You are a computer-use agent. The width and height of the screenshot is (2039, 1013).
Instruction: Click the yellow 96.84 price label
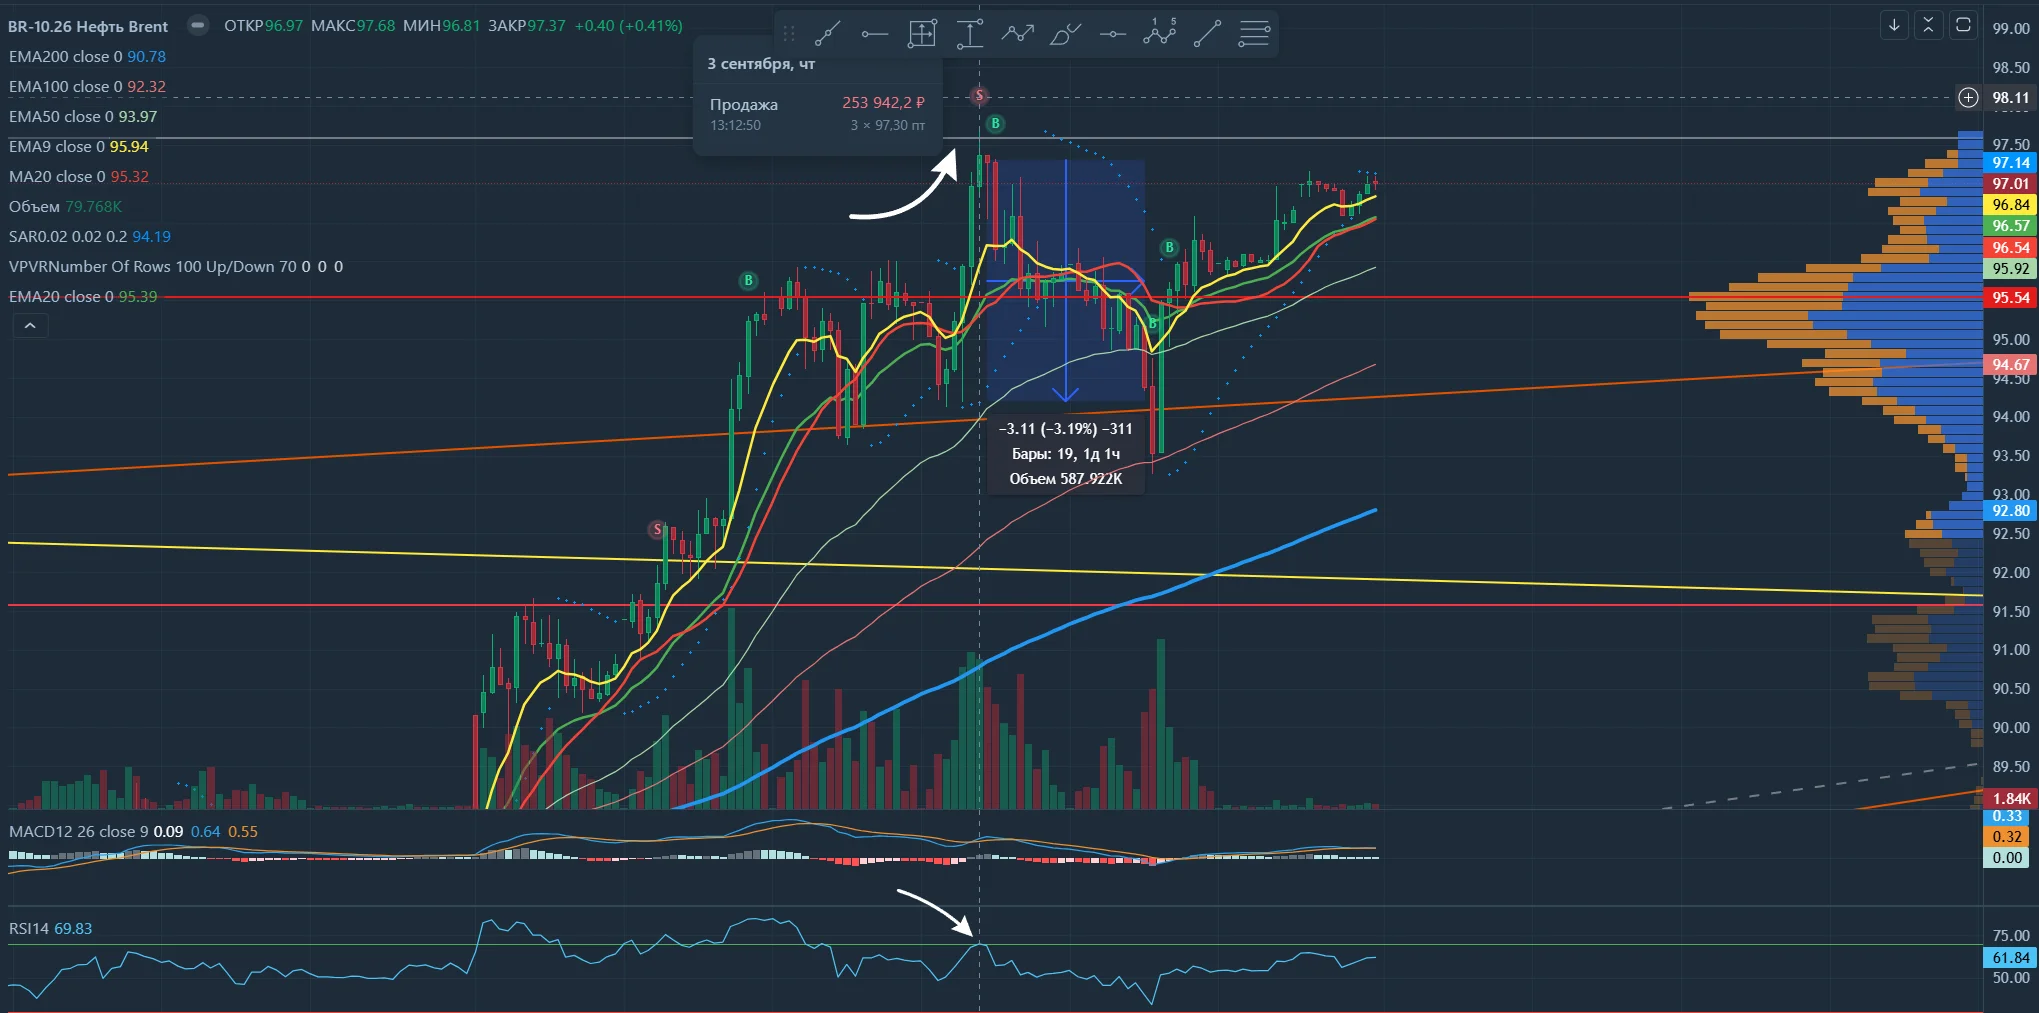pyautogui.click(x=2010, y=205)
